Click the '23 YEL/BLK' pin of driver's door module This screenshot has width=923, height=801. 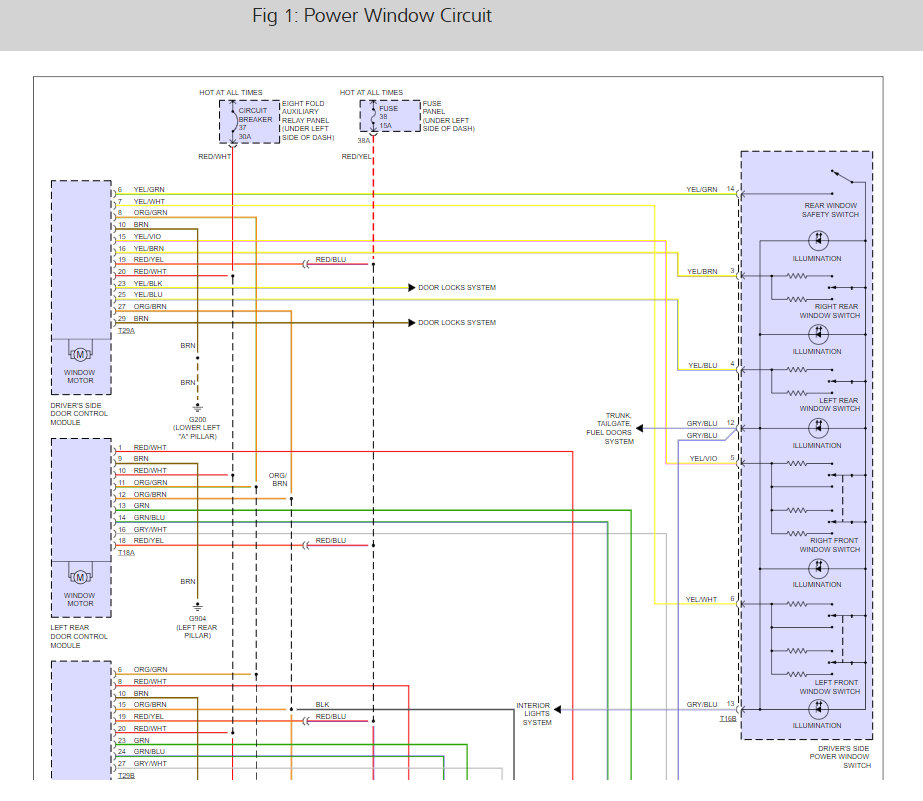pos(140,283)
